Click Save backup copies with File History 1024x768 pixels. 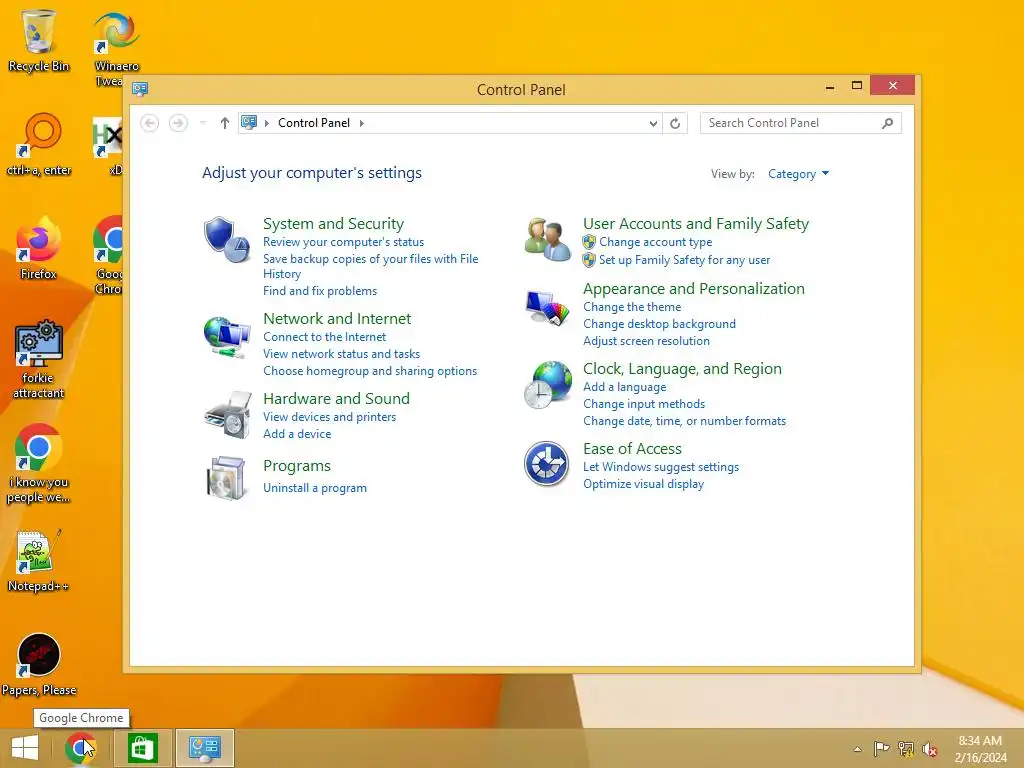pos(370,266)
